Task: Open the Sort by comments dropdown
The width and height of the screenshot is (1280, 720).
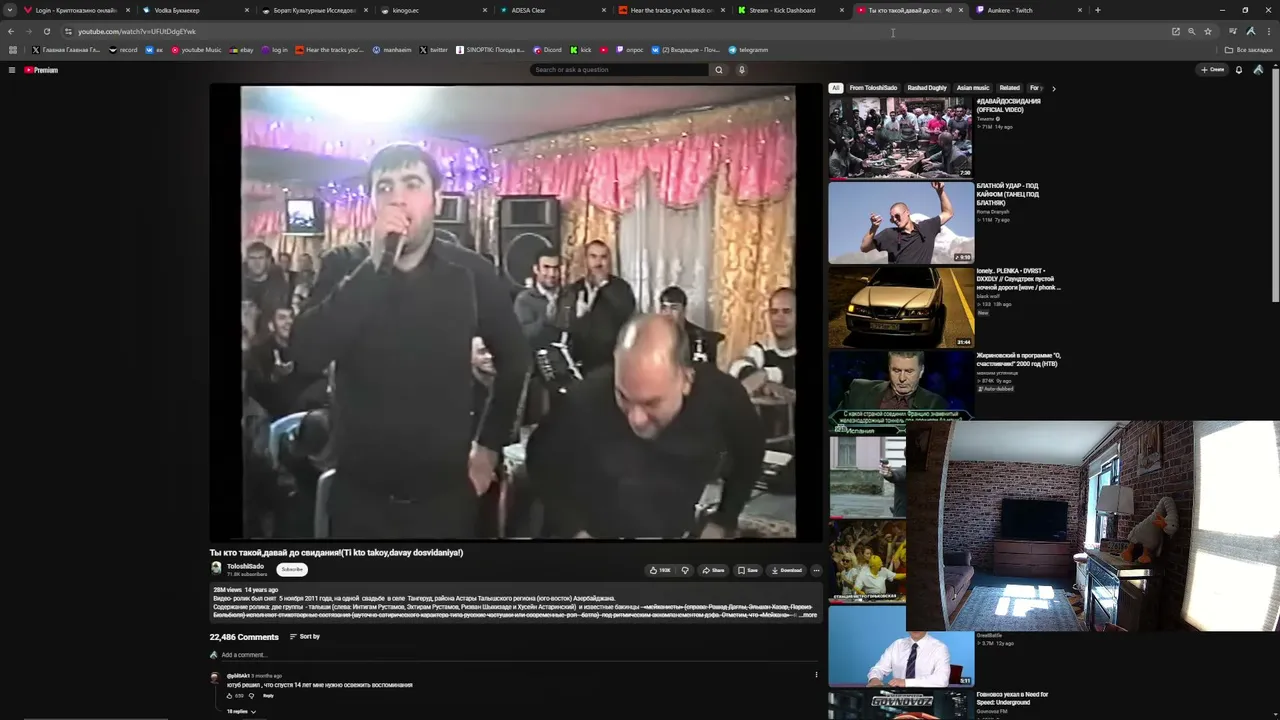Action: coord(305,637)
